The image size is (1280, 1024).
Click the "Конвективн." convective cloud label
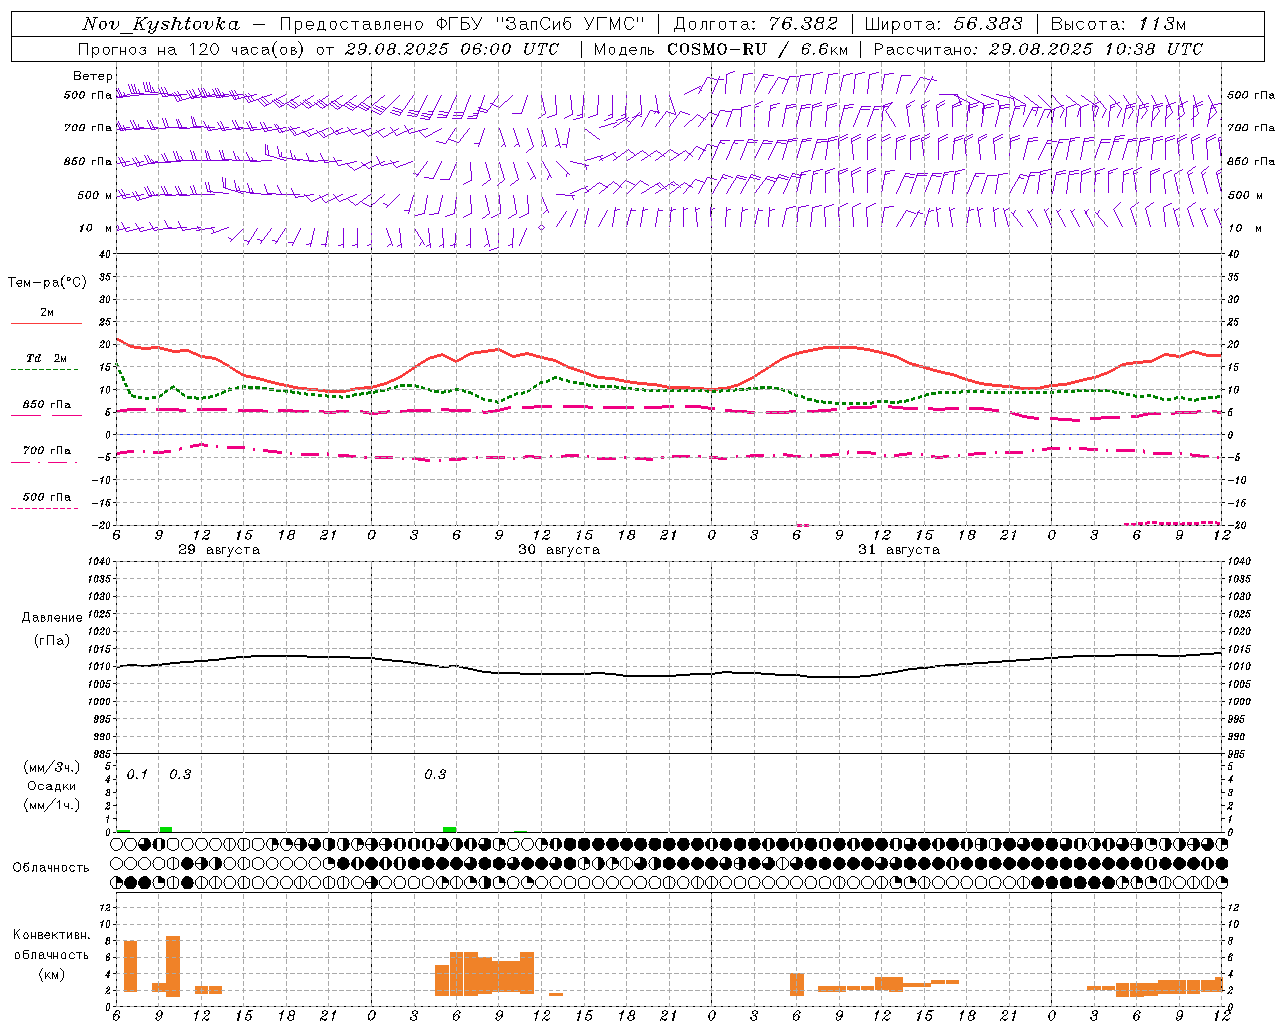pyautogui.click(x=51, y=935)
